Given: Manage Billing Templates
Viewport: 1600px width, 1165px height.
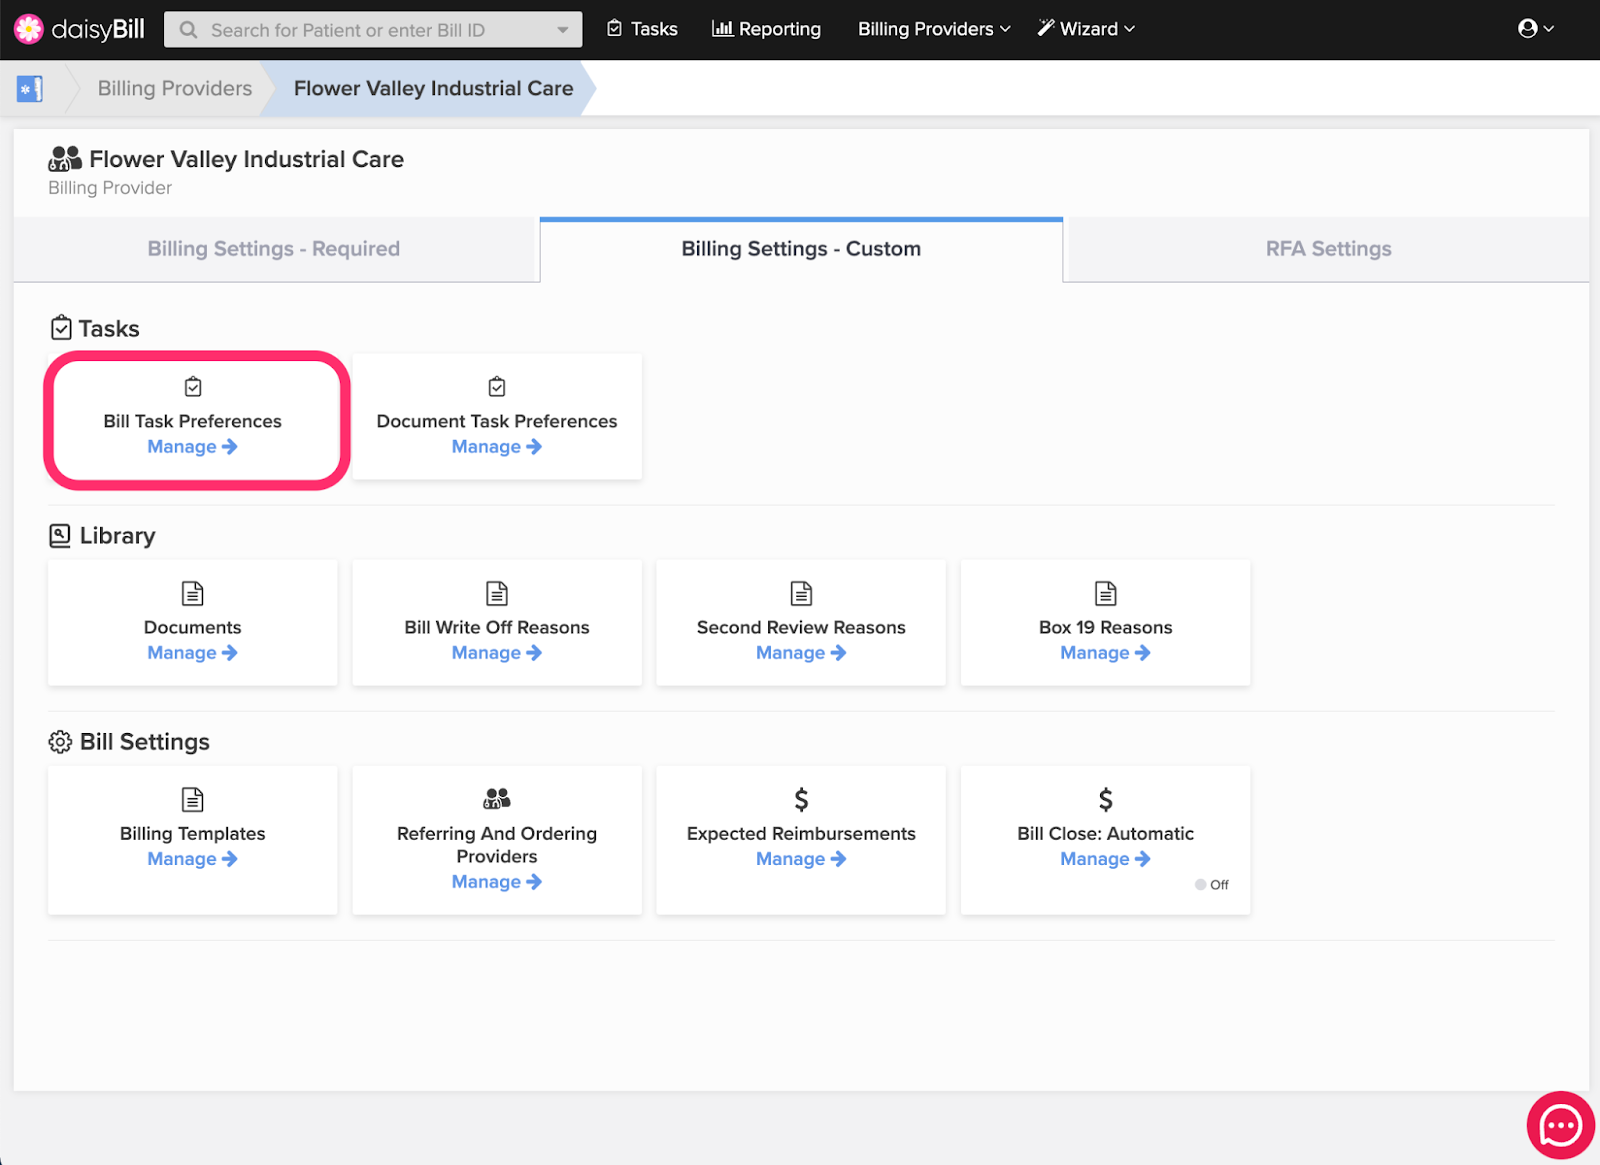Looking at the screenshot, I should pyautogui.click(x=192, y=859).
